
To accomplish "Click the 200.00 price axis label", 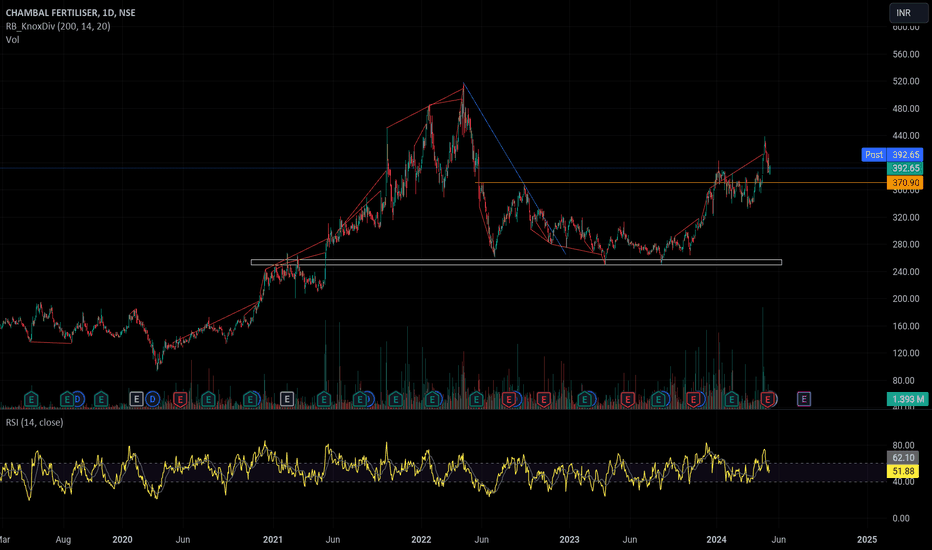I will (x=906, y=299).
